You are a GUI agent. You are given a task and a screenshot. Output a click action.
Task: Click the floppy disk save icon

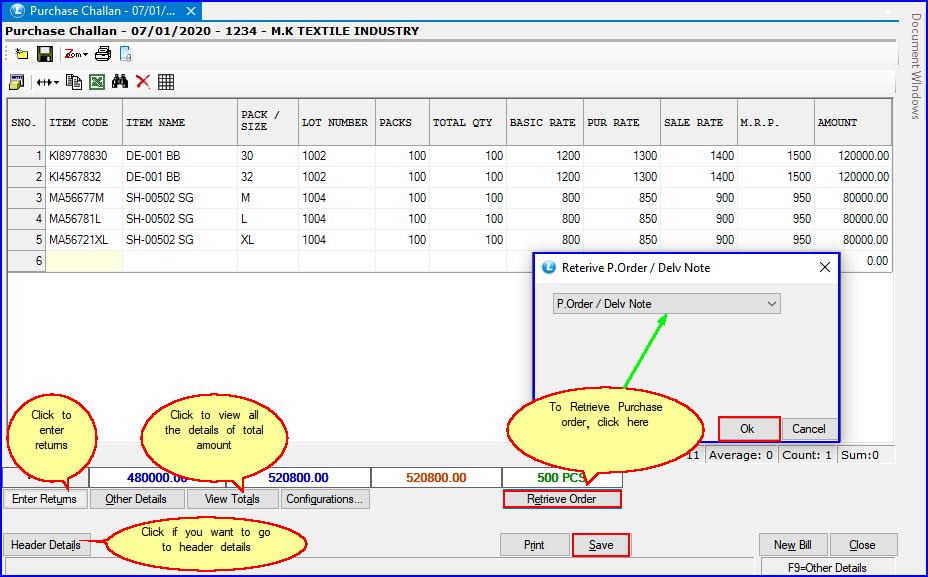[45, 54]
